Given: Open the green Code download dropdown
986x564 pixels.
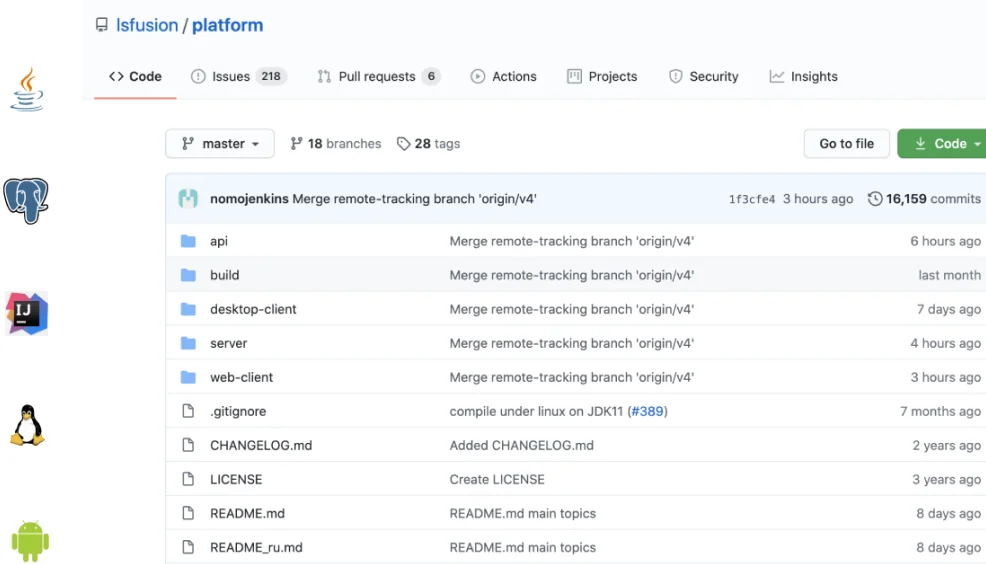Looking at the screenshot, I should pos(942,143).
